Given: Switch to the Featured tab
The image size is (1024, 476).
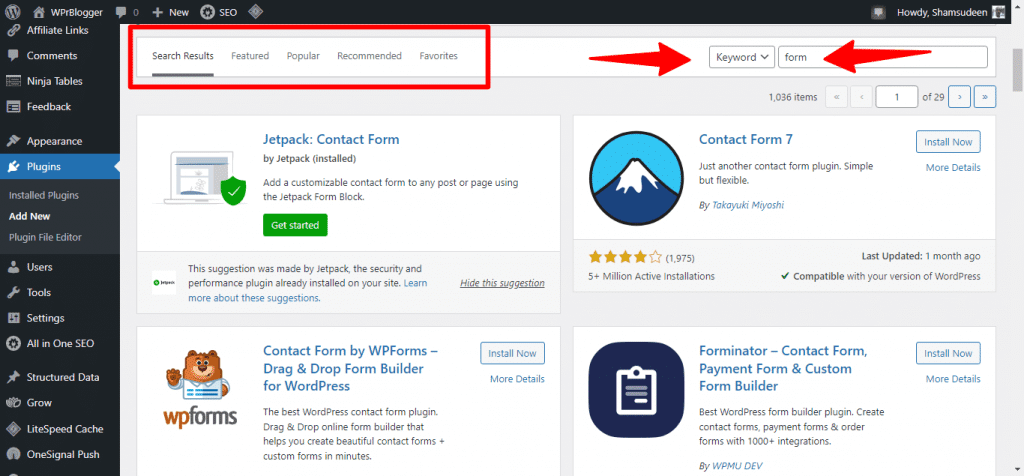Looking at the screenshot, I should coord(250,56).
